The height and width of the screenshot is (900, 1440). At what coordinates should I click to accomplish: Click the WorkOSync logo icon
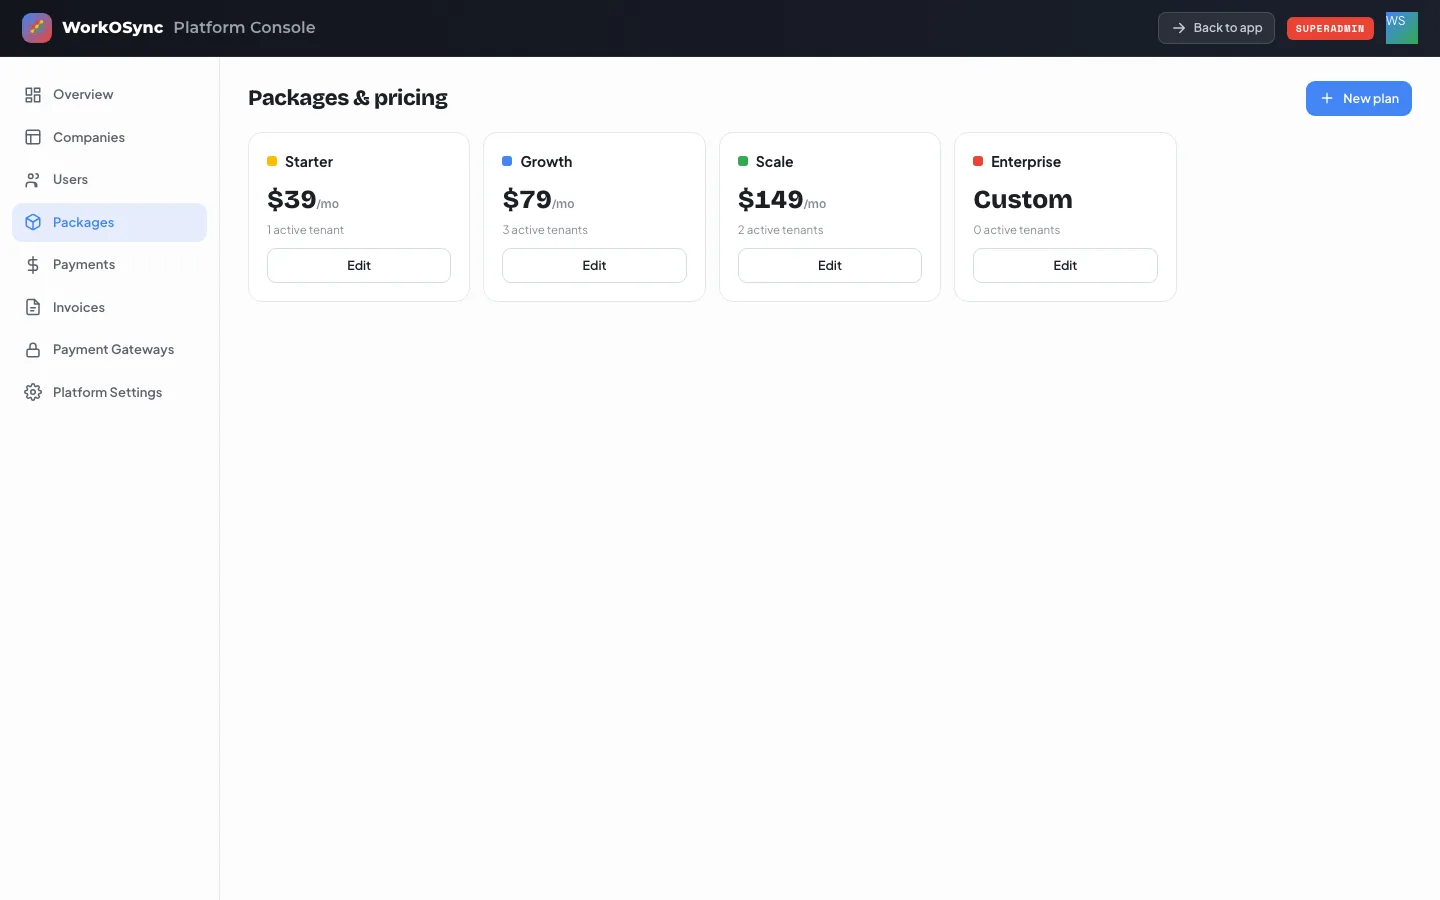click(x=37, y=28)
